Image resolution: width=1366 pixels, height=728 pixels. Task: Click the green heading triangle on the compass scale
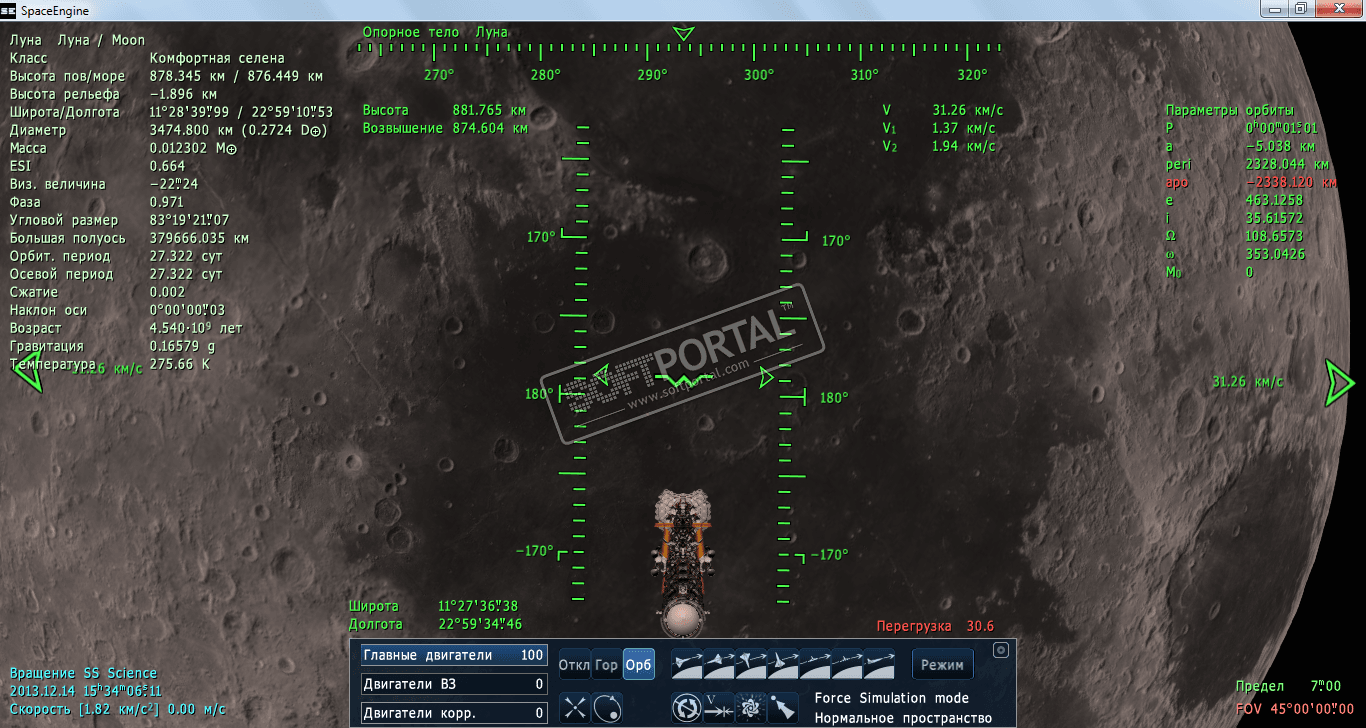tap(684, 34)
